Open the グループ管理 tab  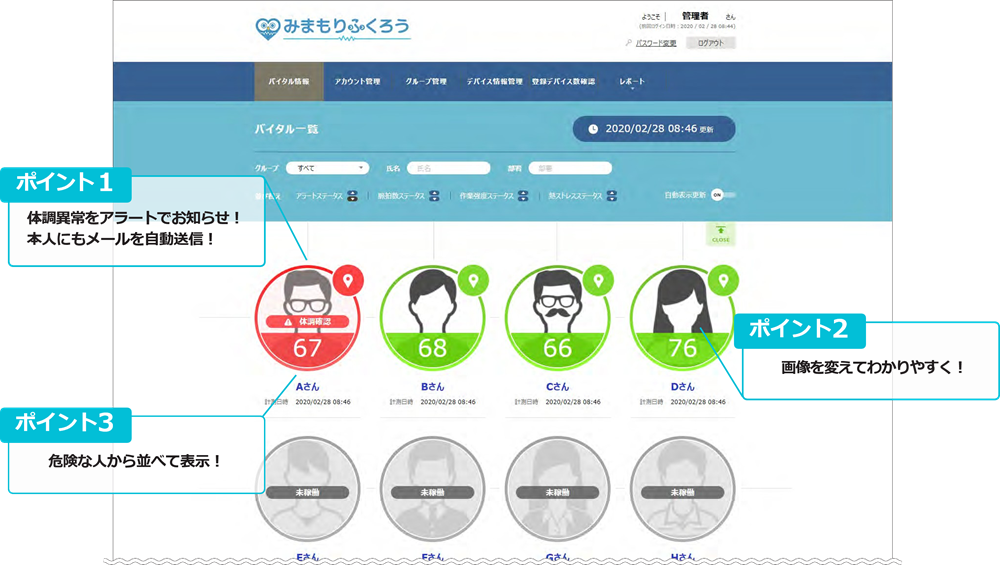426,82
